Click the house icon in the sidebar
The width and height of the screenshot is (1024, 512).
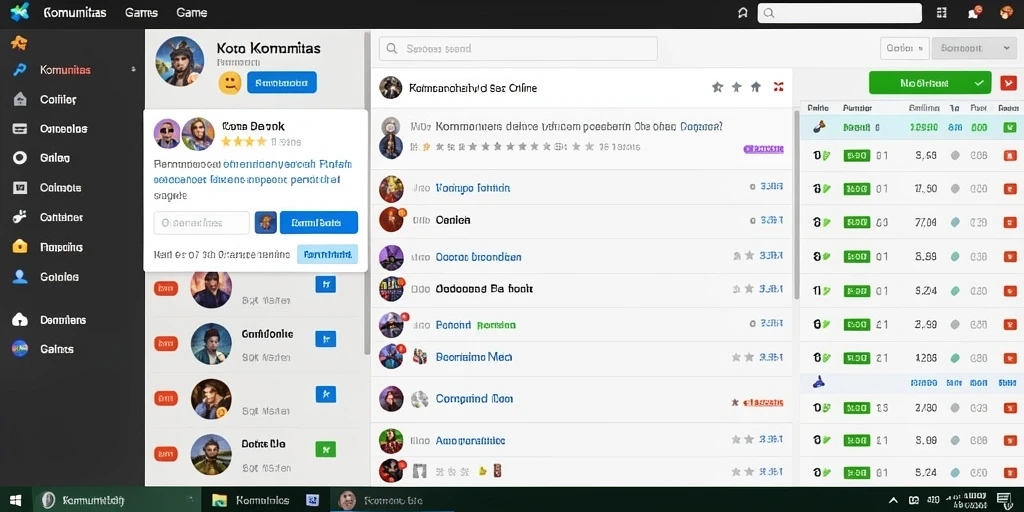click(x=20, y=99)
